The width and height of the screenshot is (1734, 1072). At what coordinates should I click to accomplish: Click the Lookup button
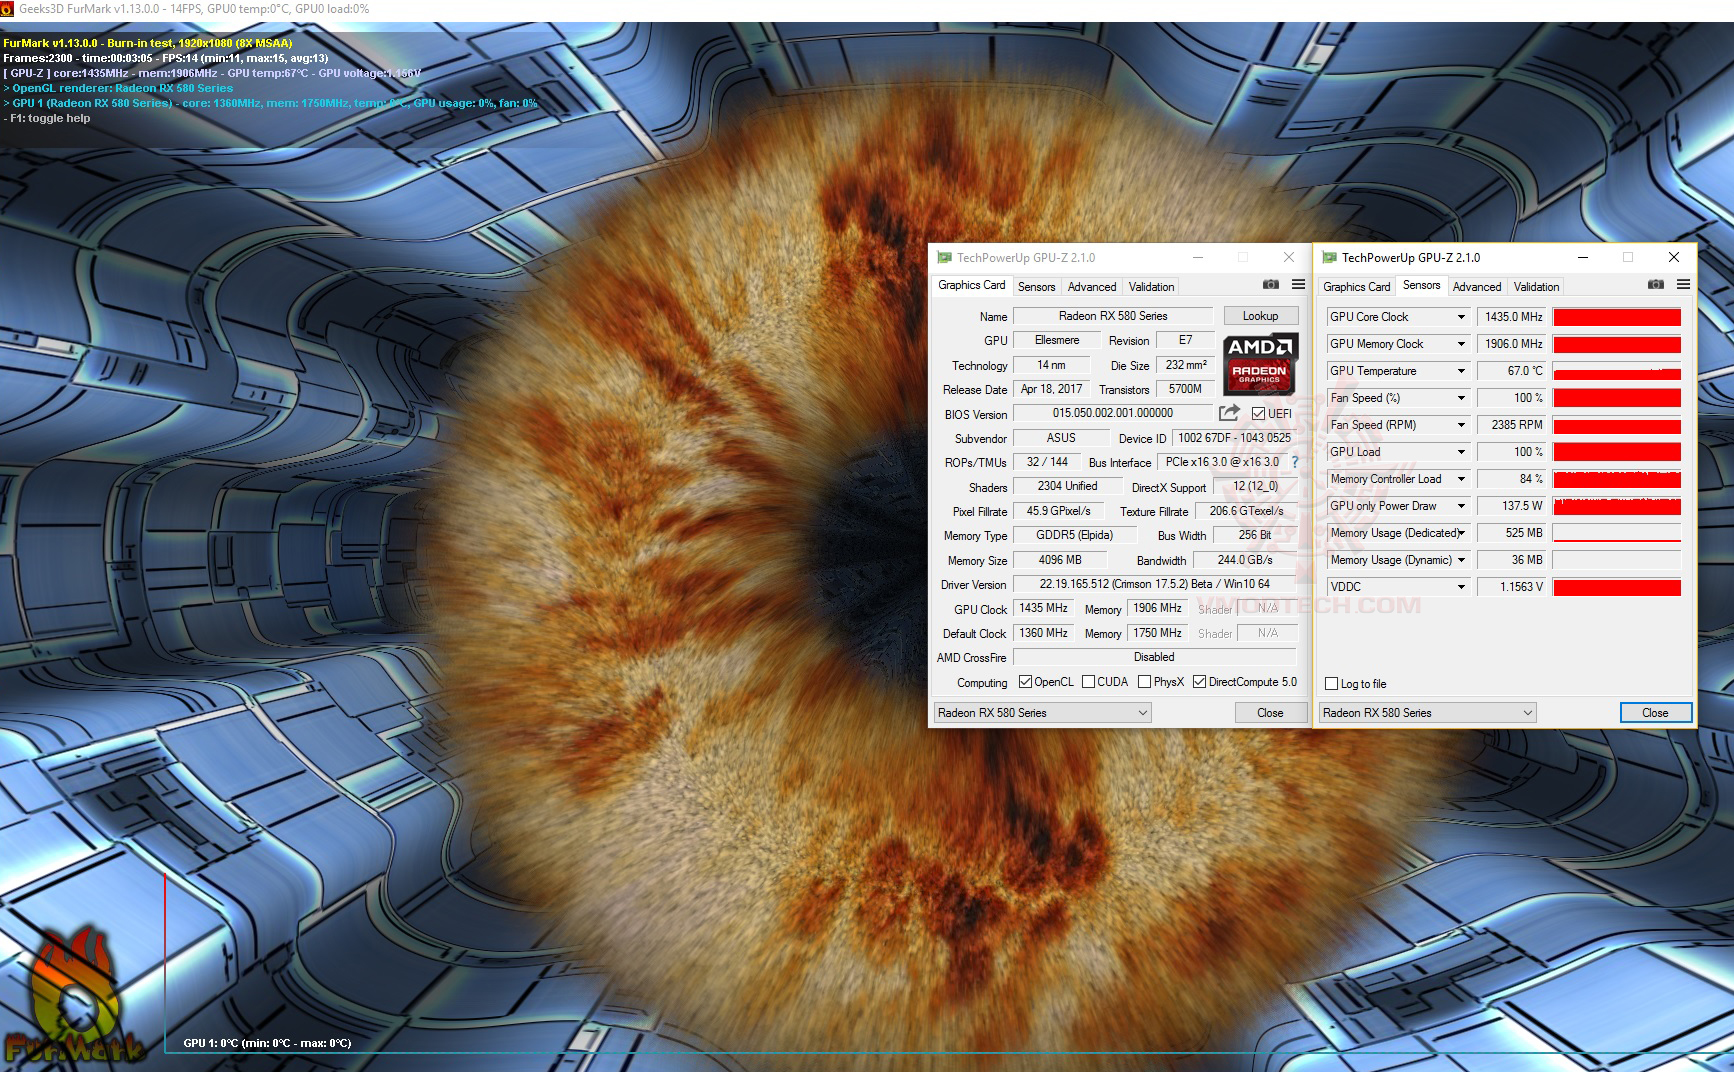tap(1260, 315)
